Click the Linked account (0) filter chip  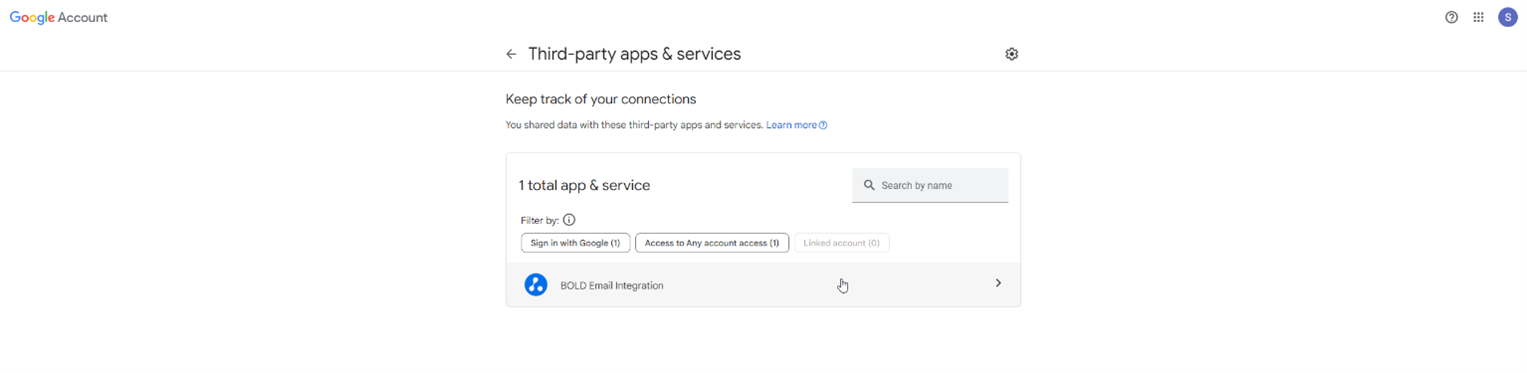(x=841, y=243)
